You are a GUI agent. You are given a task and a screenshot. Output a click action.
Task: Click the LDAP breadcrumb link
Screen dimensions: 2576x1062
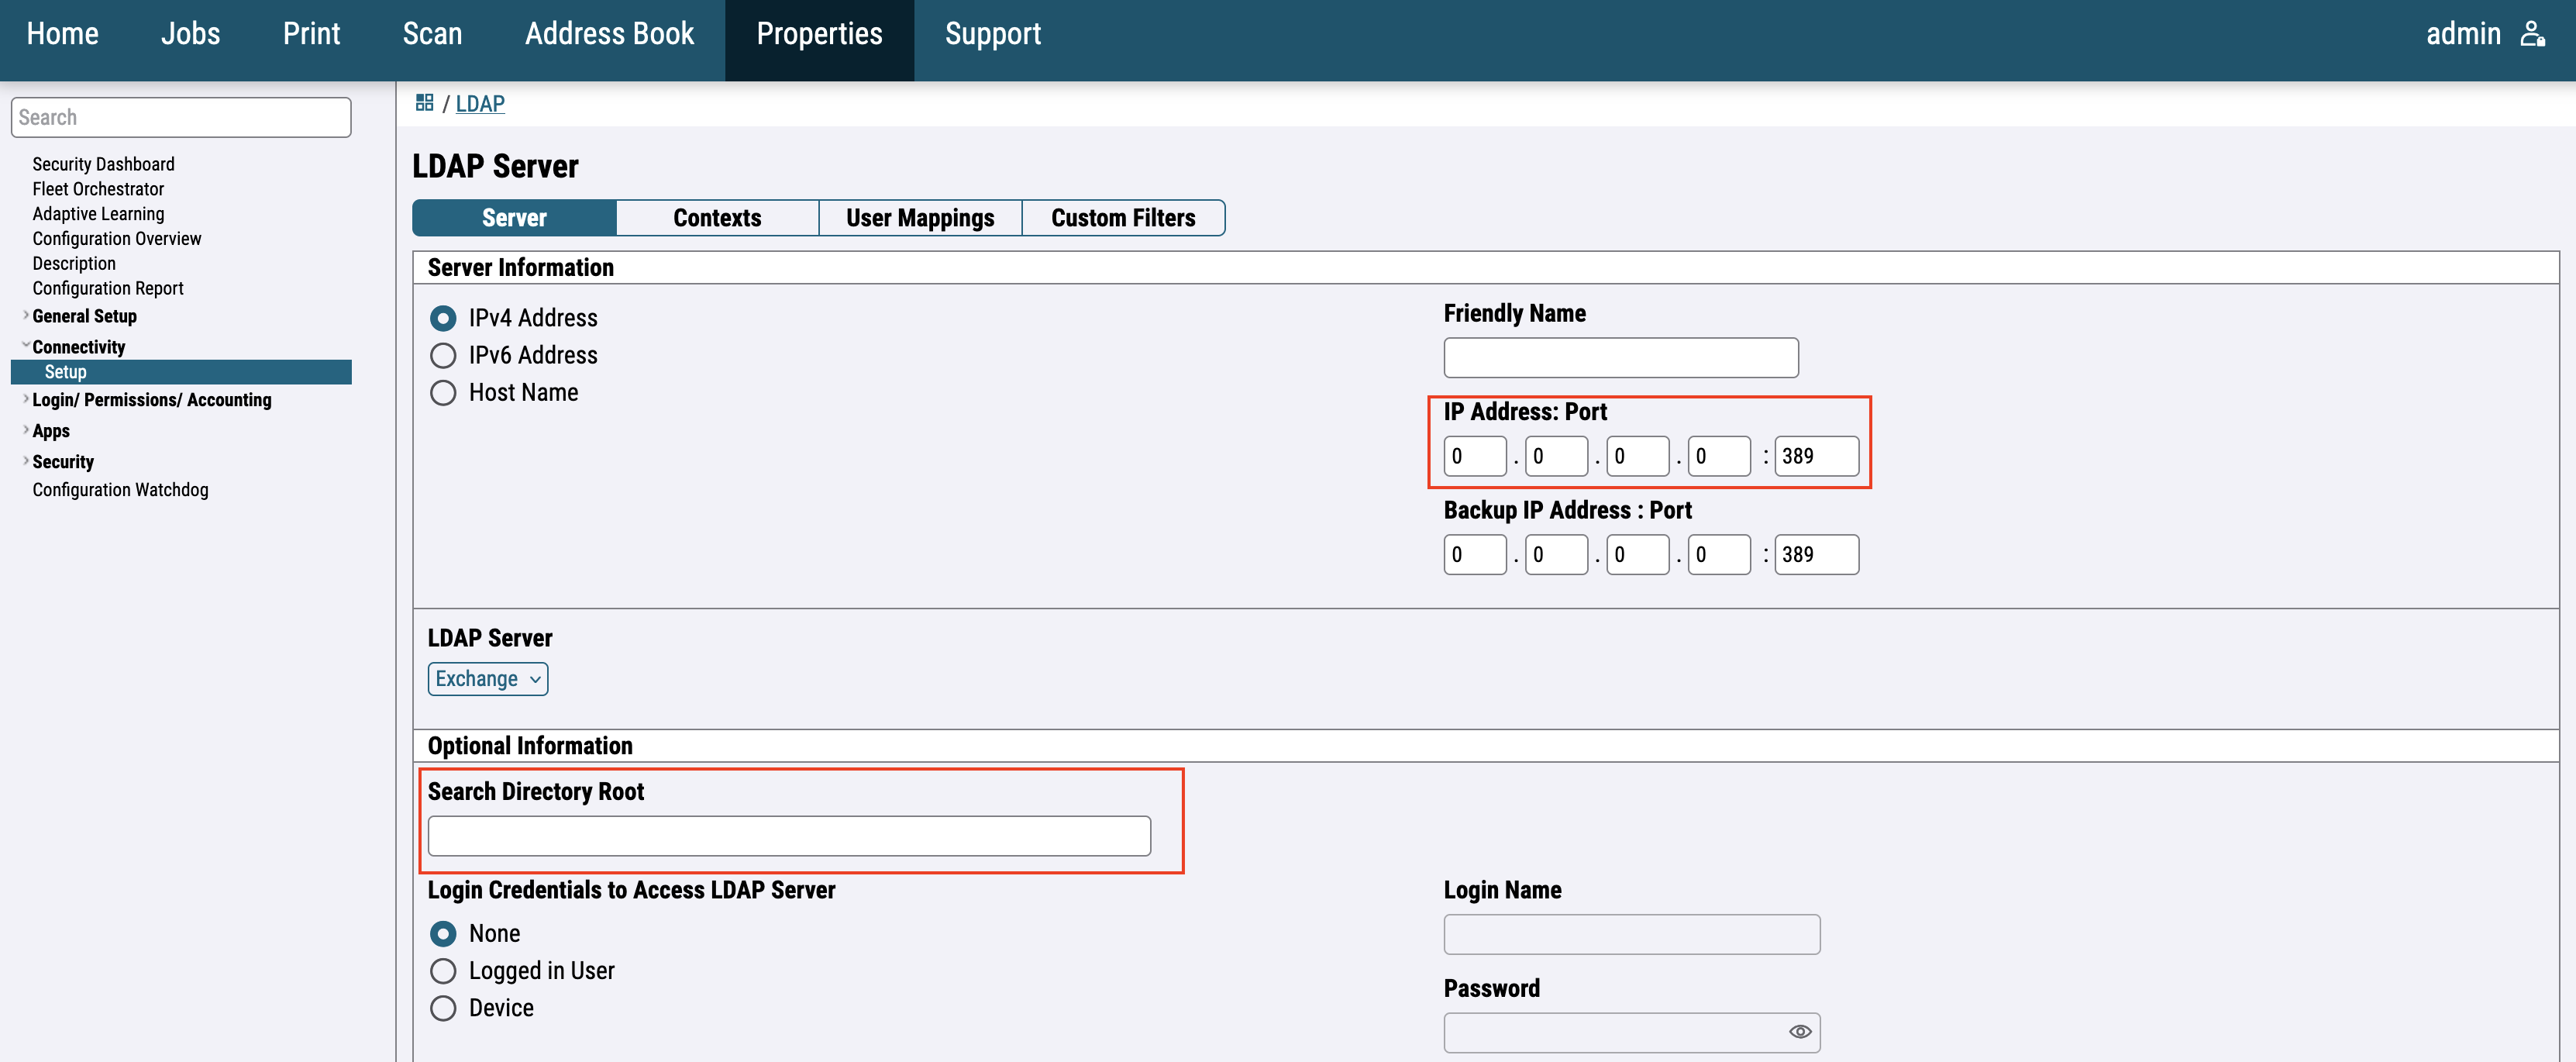point(480,103)
